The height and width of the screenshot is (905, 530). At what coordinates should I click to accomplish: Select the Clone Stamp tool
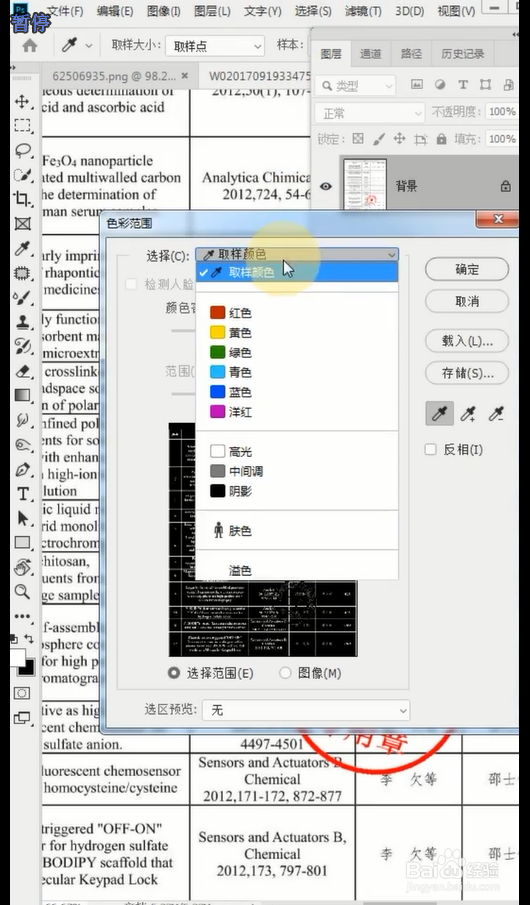click(x=22, y=322)
